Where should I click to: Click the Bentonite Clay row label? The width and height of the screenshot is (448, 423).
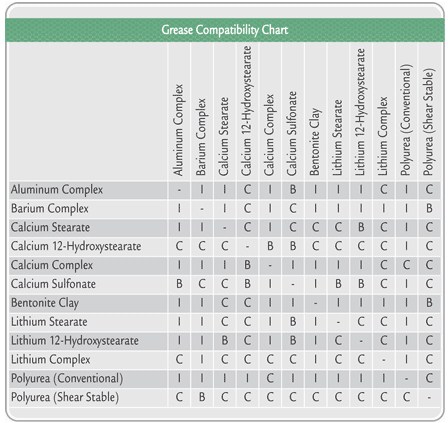[45, 303]
